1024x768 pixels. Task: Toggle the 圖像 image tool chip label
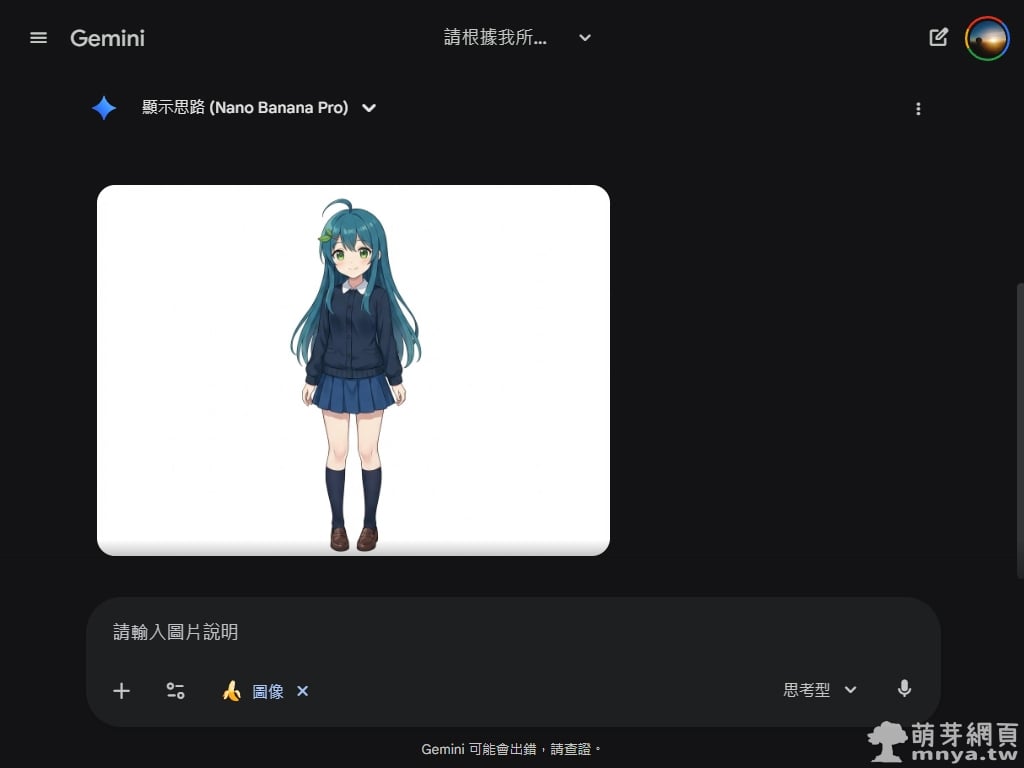(267, 691)
